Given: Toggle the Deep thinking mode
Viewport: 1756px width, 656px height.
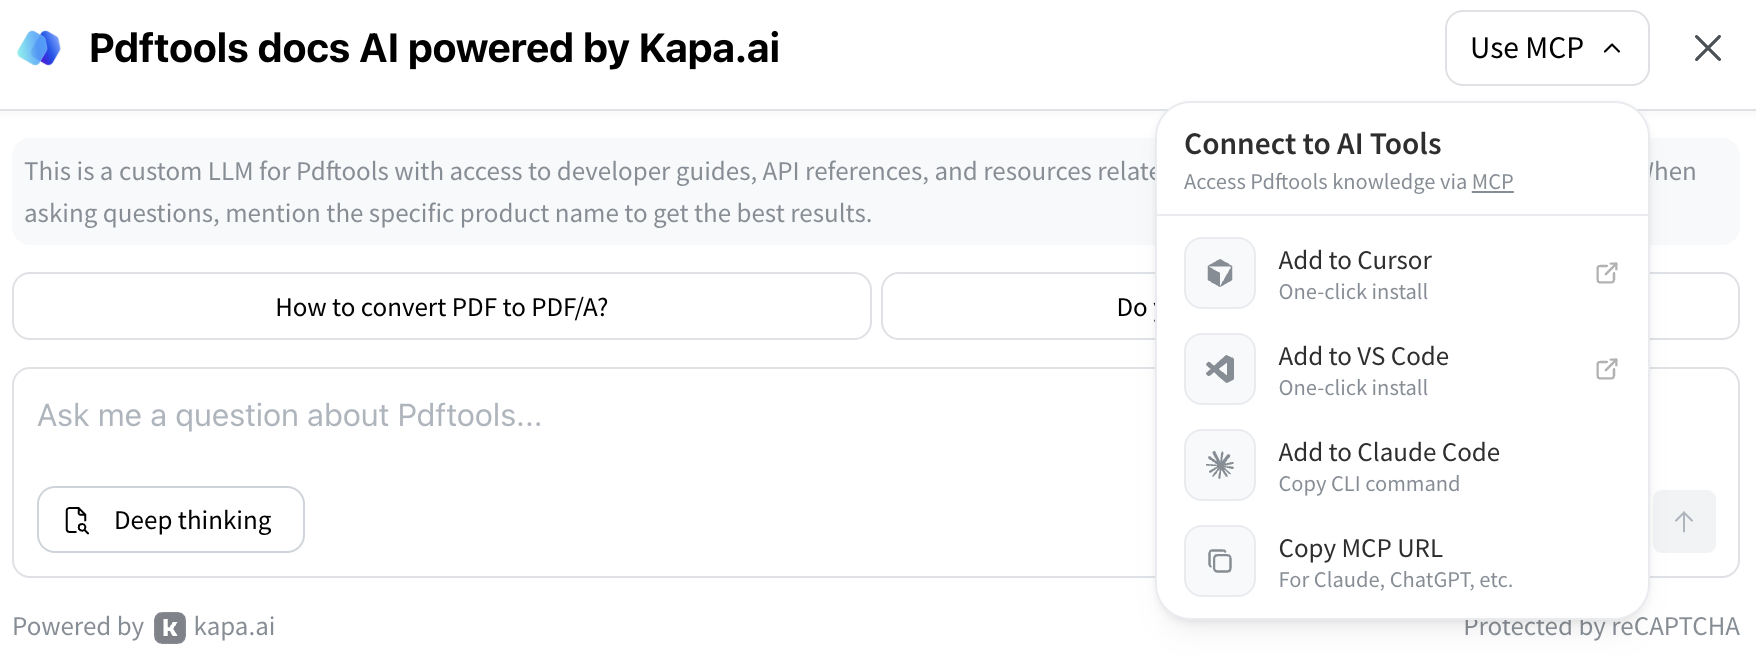Looking at the screenshot, I should [x=171, y=520].
